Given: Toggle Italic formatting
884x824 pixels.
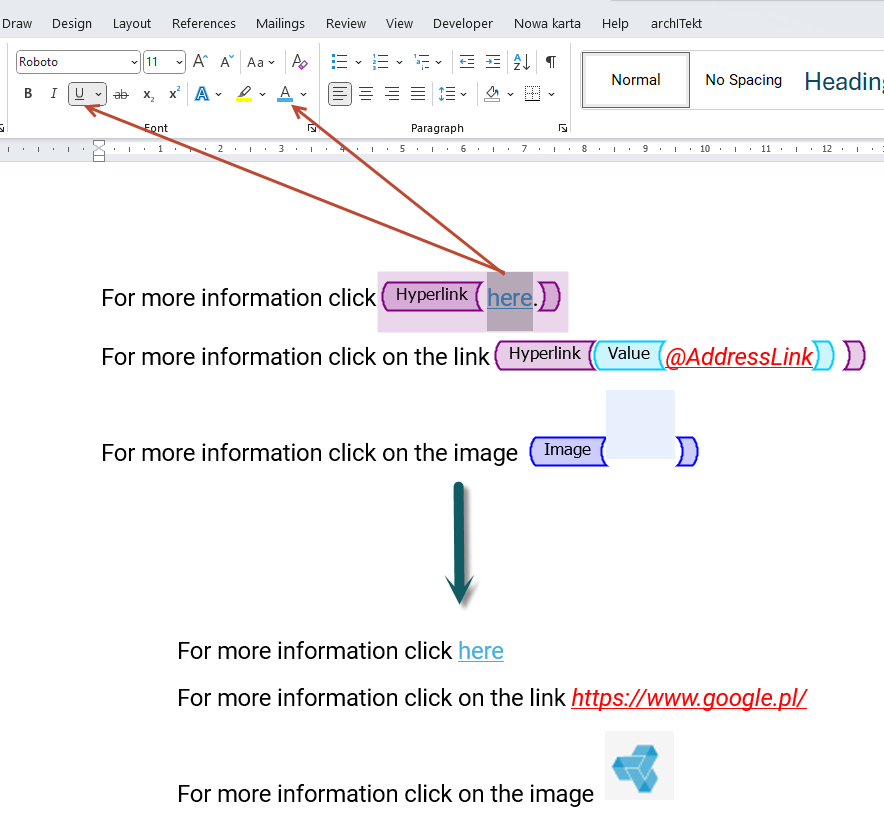Looking at the screenshot, I should pos(54,94).
